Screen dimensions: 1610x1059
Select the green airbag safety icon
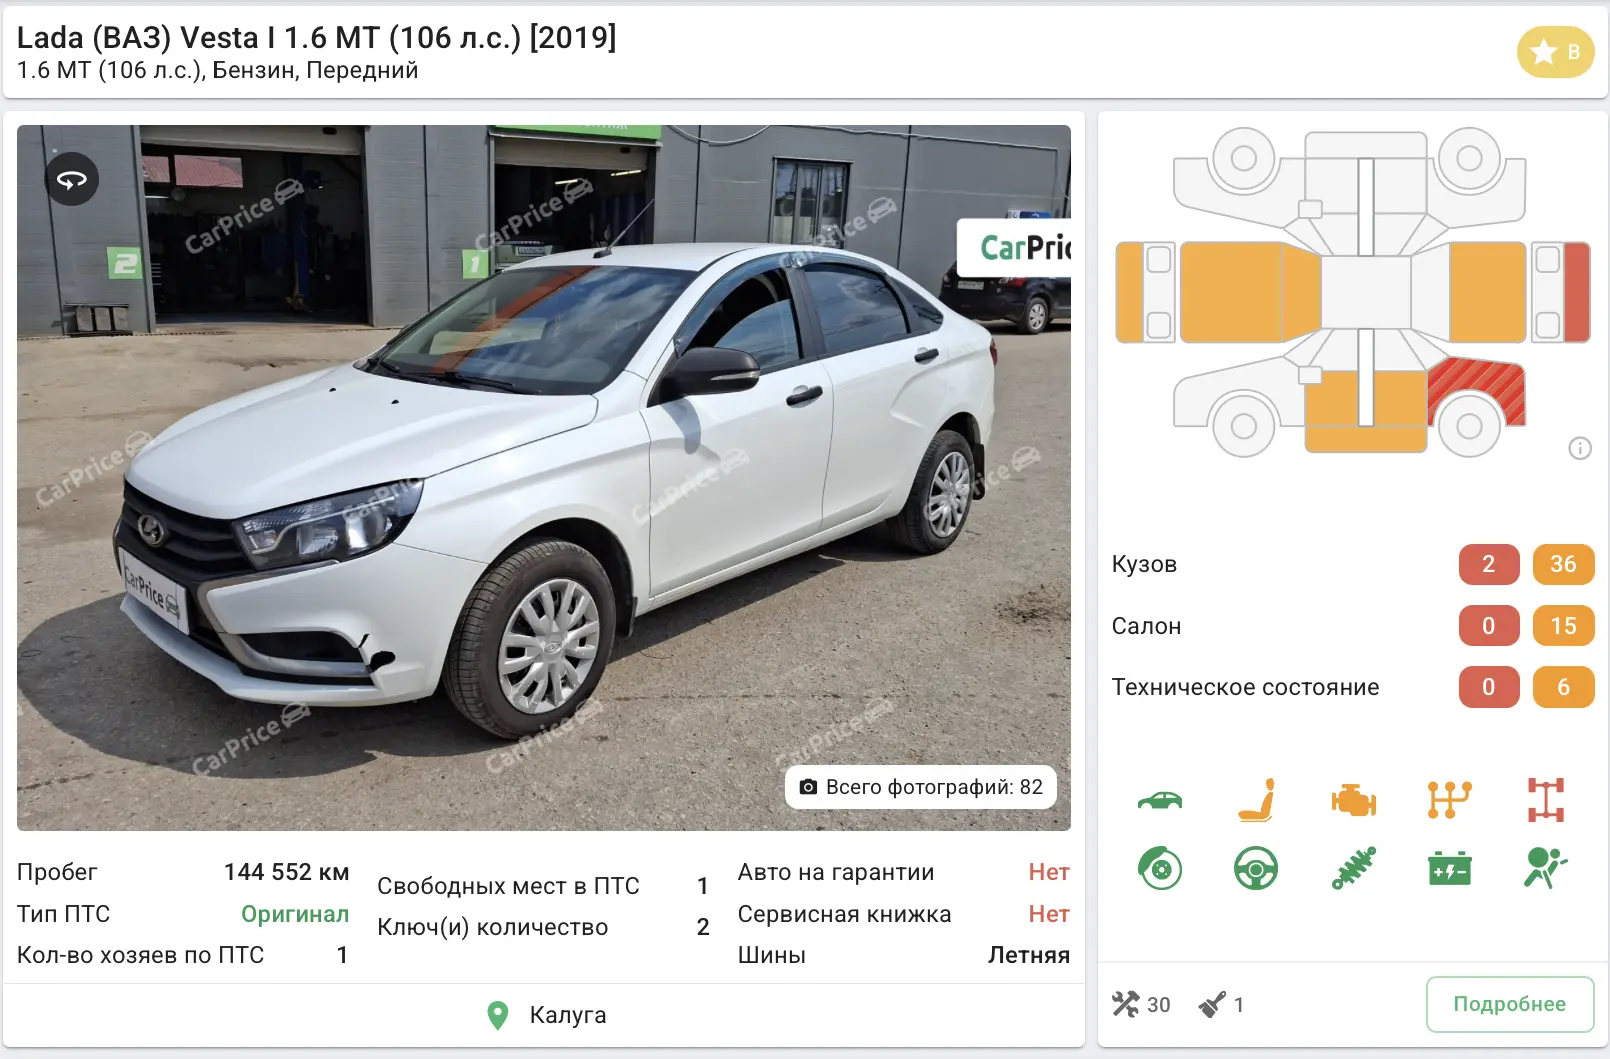[x=1545, y=868]
